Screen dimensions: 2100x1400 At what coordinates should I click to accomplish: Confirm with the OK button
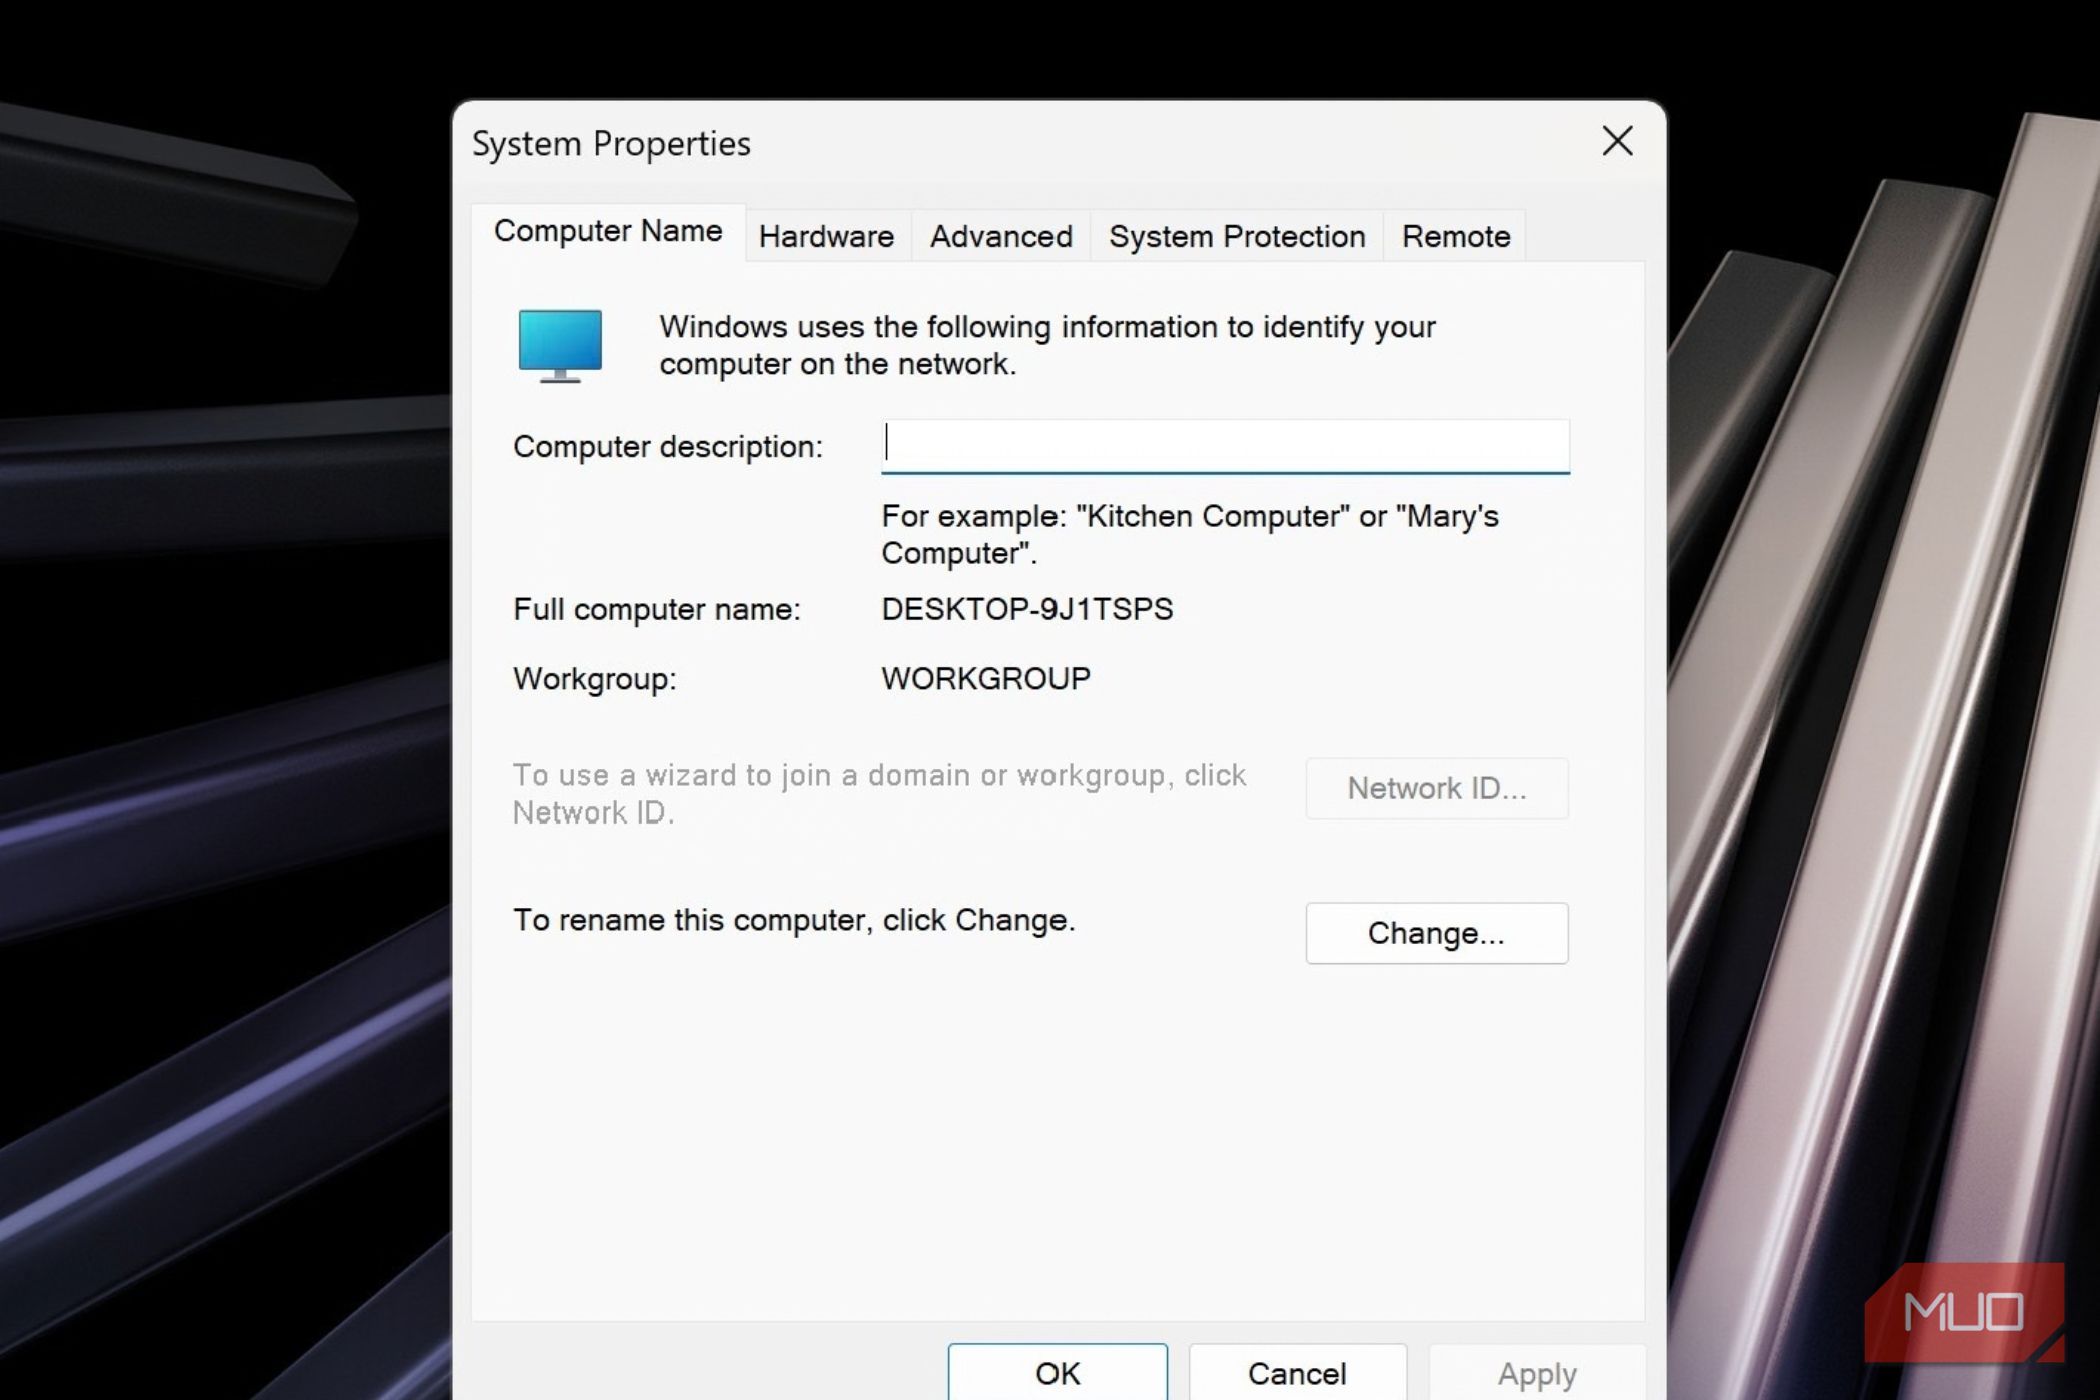point(1057,1372)
